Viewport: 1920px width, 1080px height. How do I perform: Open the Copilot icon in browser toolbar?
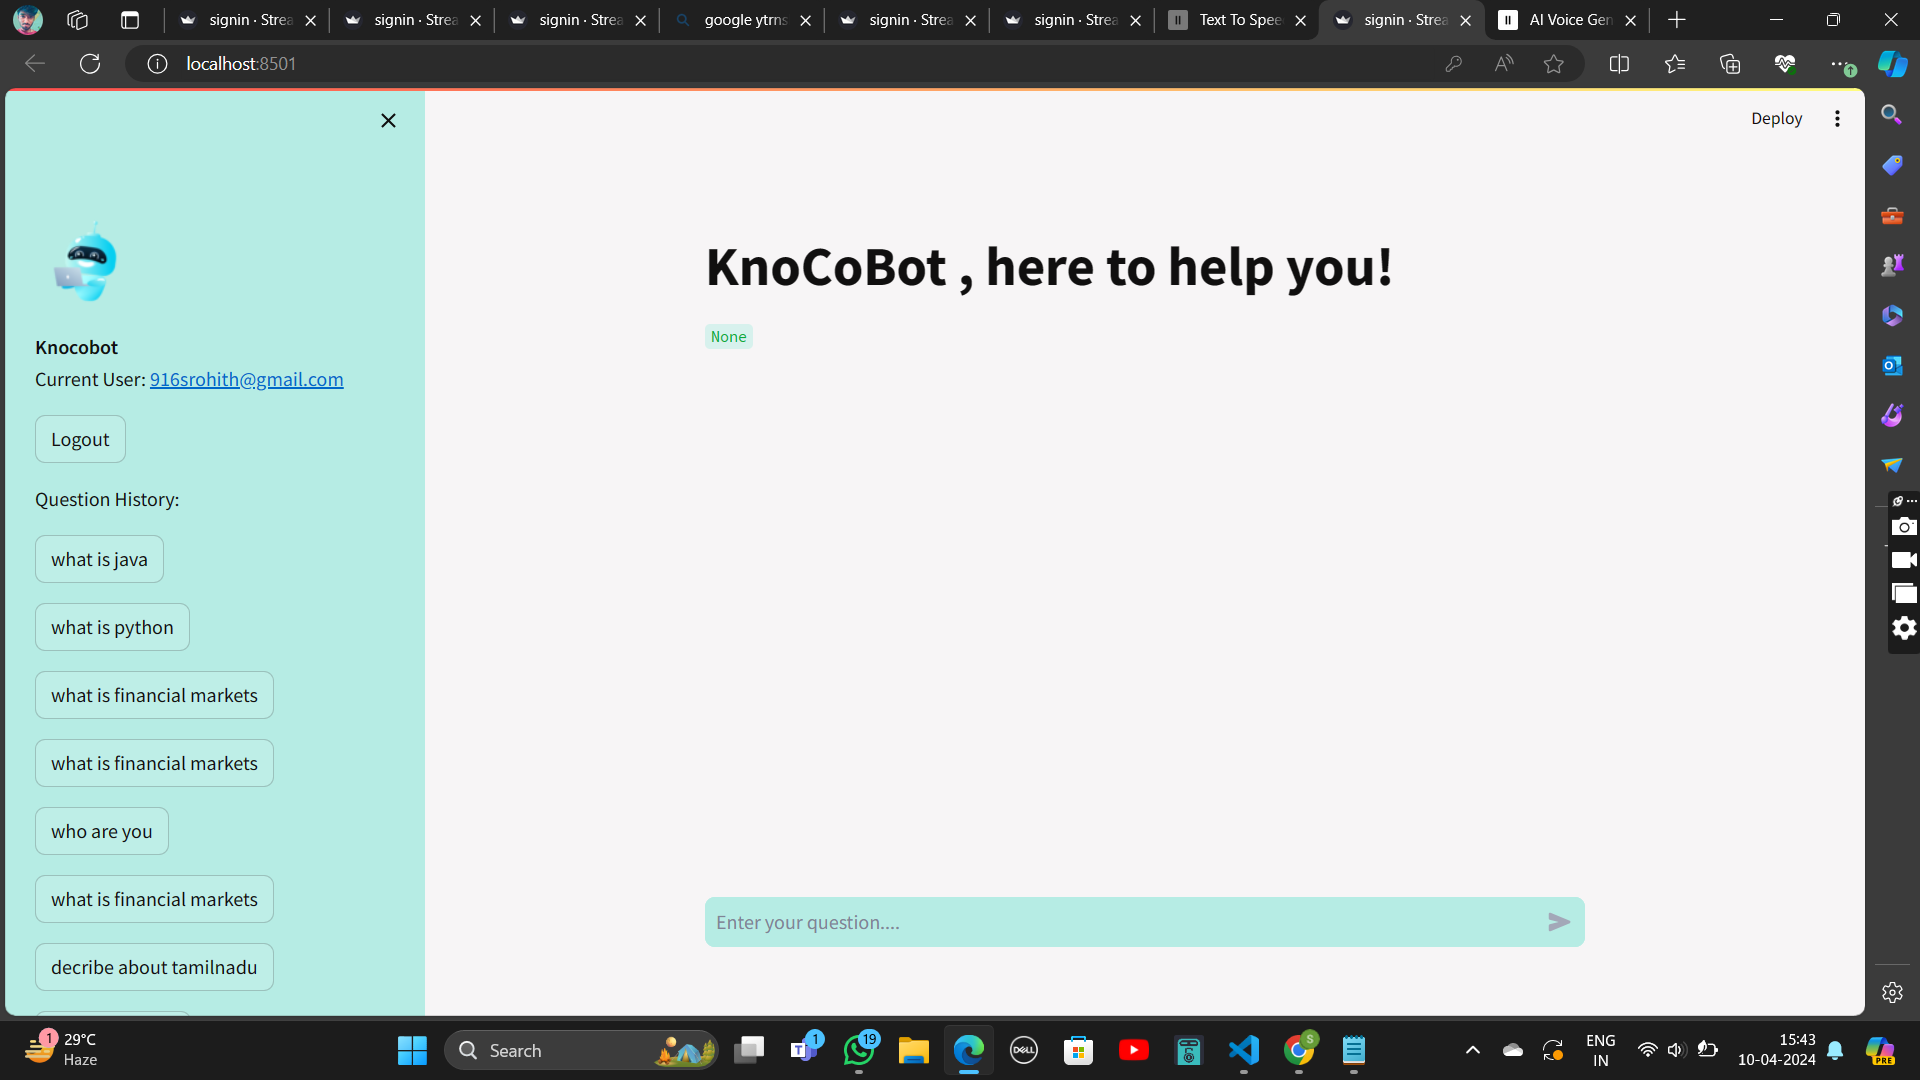coord(1892,64)
